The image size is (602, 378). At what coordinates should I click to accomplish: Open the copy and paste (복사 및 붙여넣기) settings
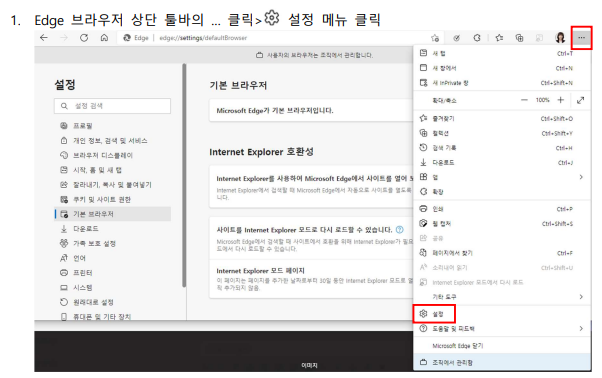tap(112, 185)
